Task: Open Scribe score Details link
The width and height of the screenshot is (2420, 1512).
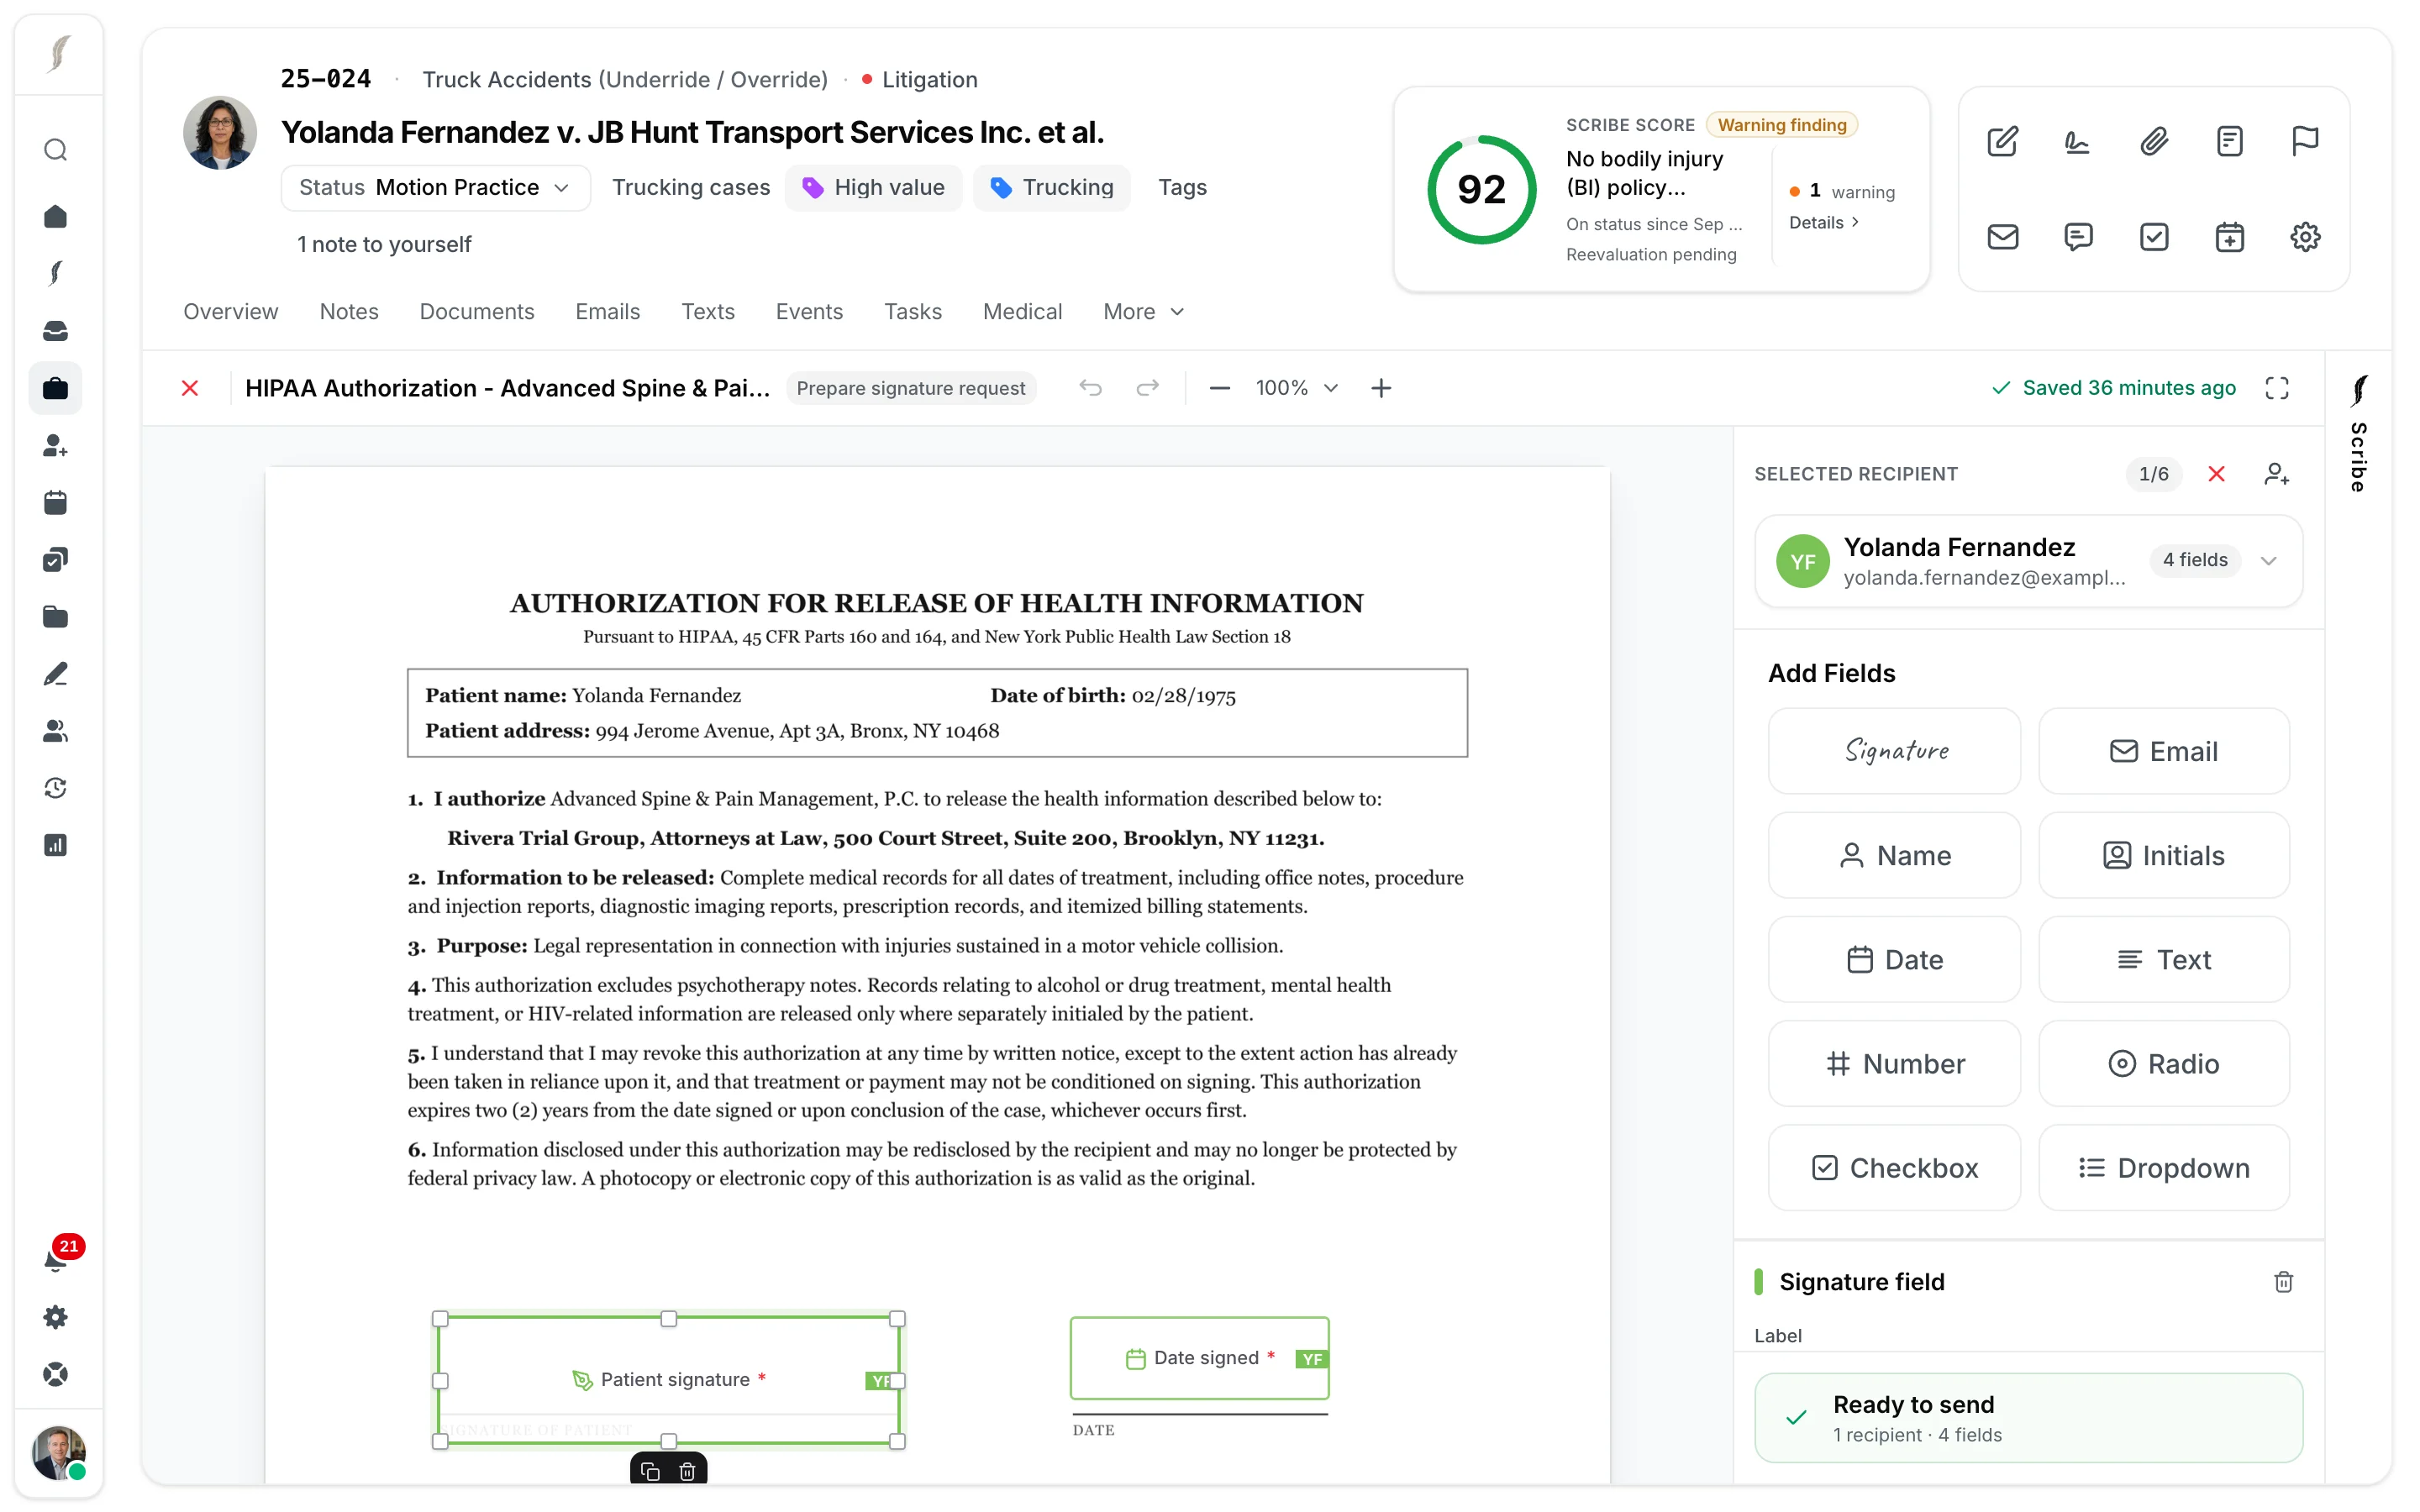Action: pyautogui.click(x=1824, y=223)
